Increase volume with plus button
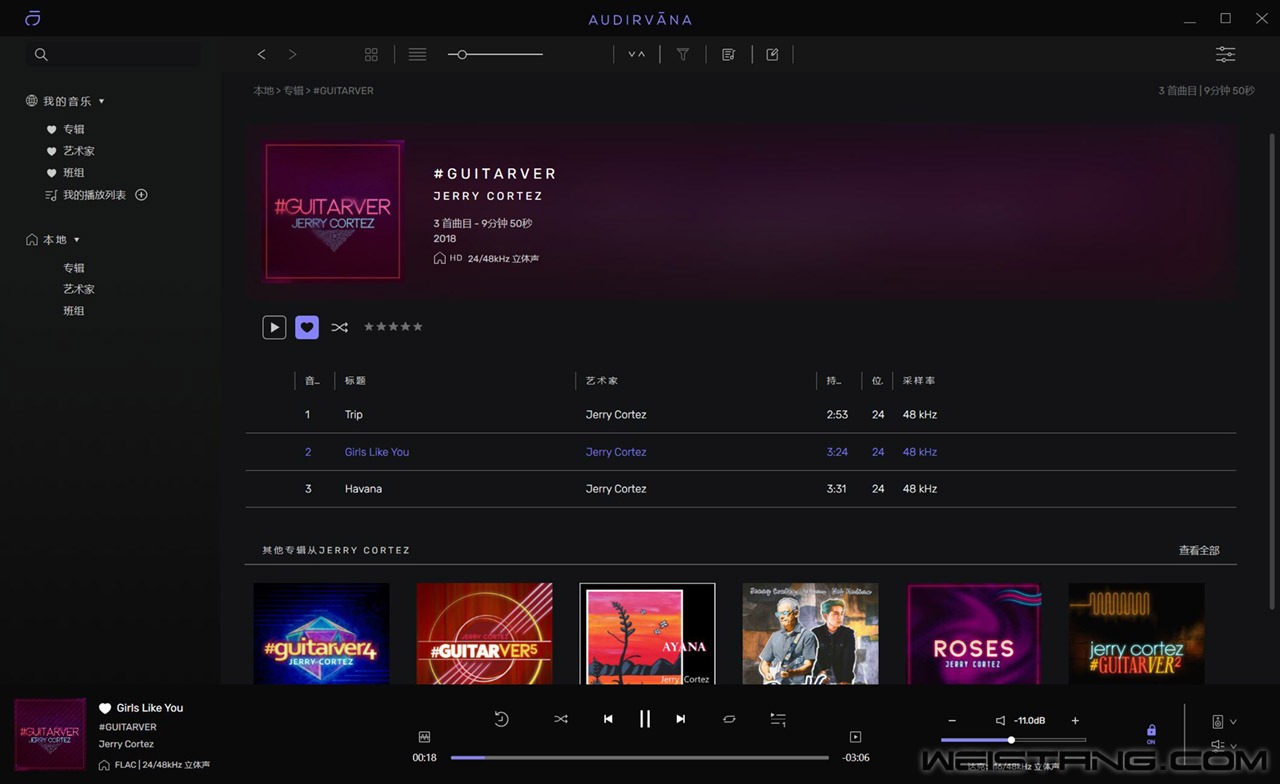Viewport: 1280px width, 784px height. (1075, 720)
